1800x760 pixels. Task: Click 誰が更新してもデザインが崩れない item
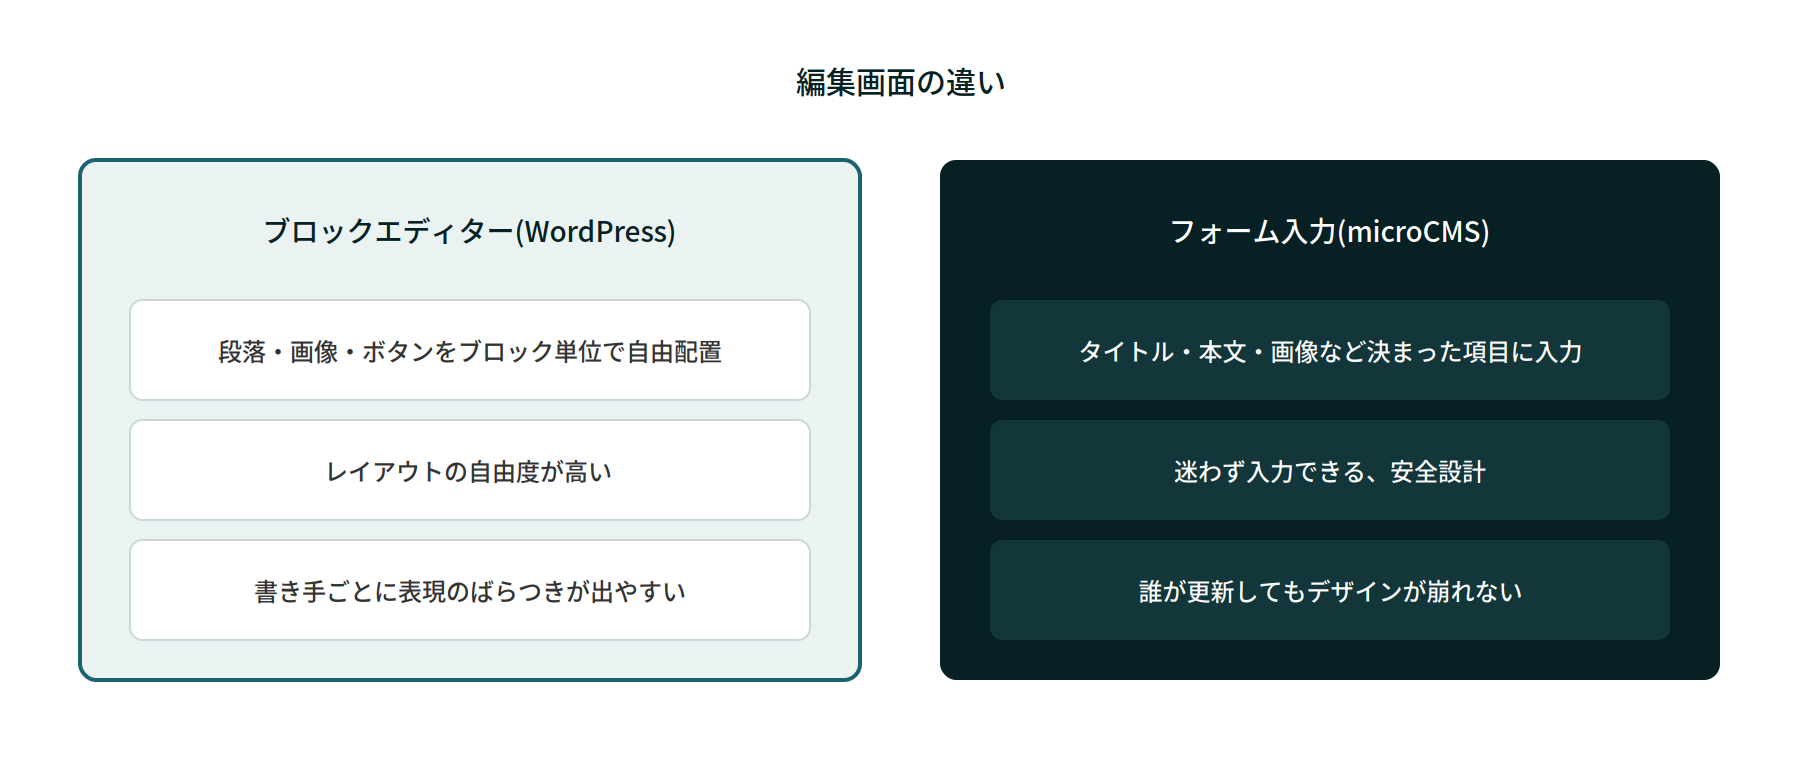click(1330, 590)
